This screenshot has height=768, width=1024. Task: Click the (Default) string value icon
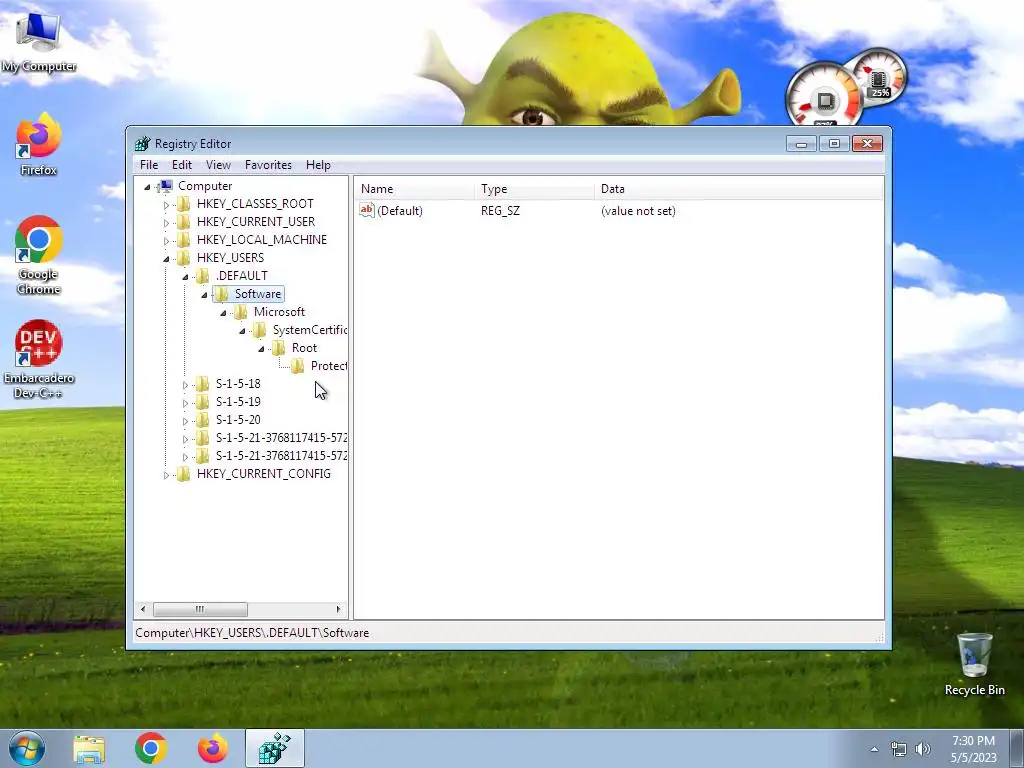(x=366, y=210)
